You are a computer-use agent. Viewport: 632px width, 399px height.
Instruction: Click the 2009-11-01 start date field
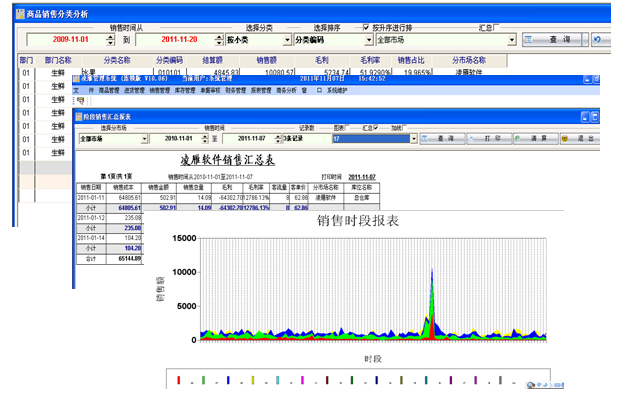click(x=67, y=39)
